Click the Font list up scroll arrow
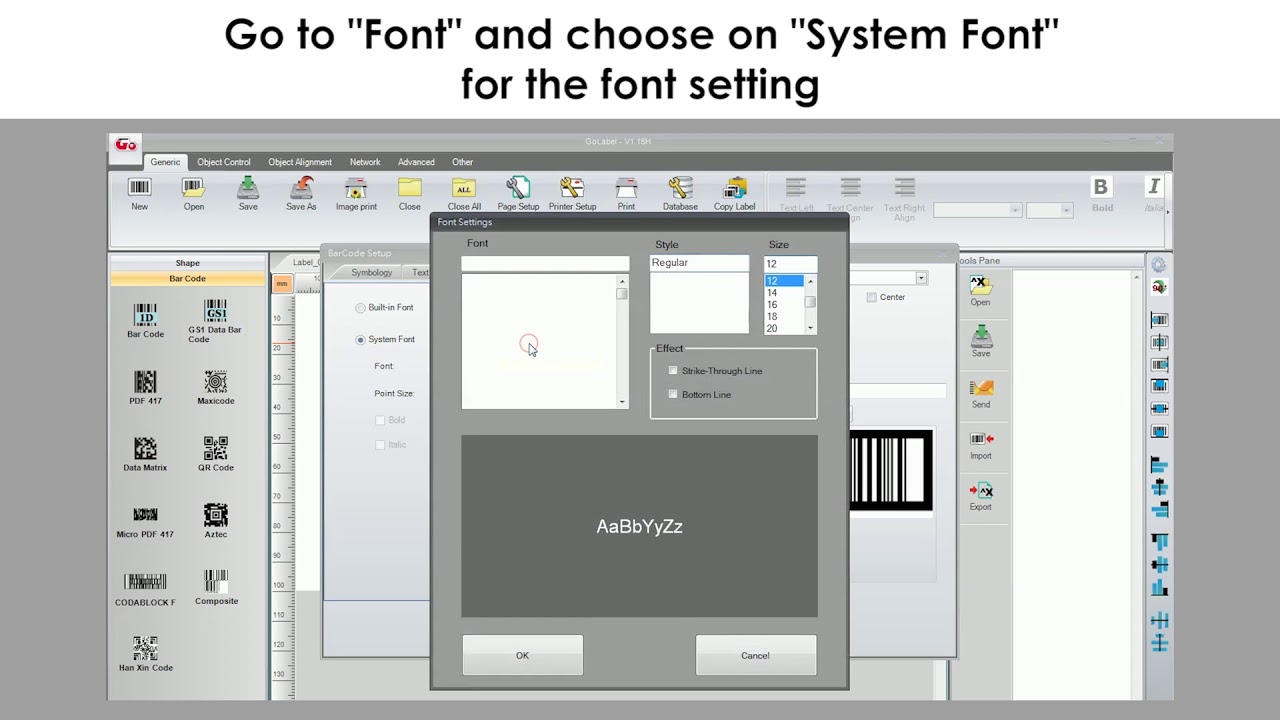Screen dimensions: 1280x720 (x=622, y=282)
